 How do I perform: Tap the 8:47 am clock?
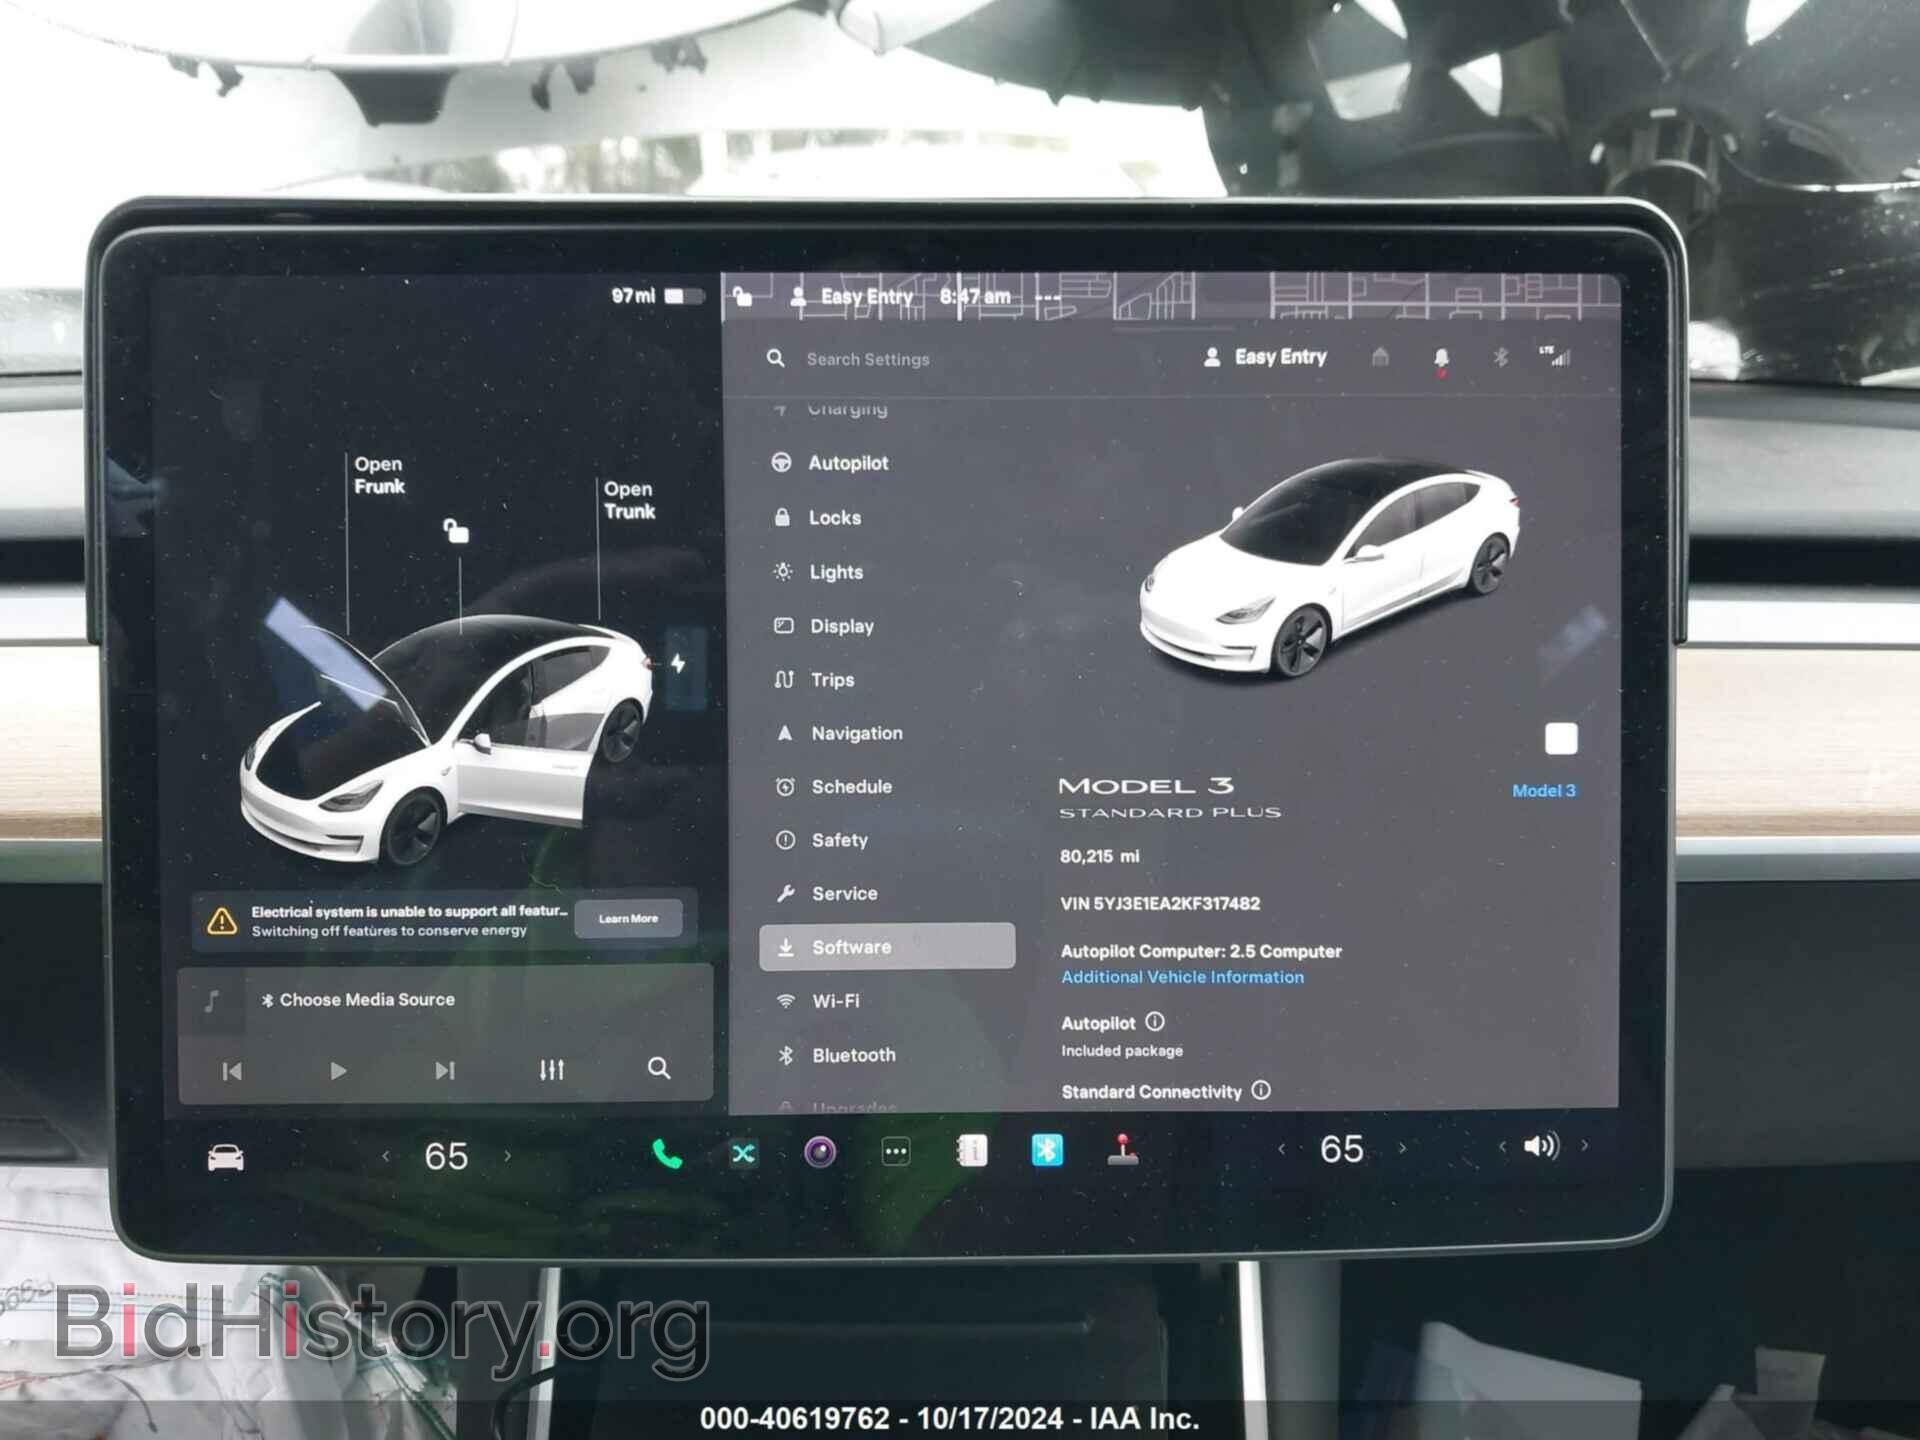click(x=975, y=296)
